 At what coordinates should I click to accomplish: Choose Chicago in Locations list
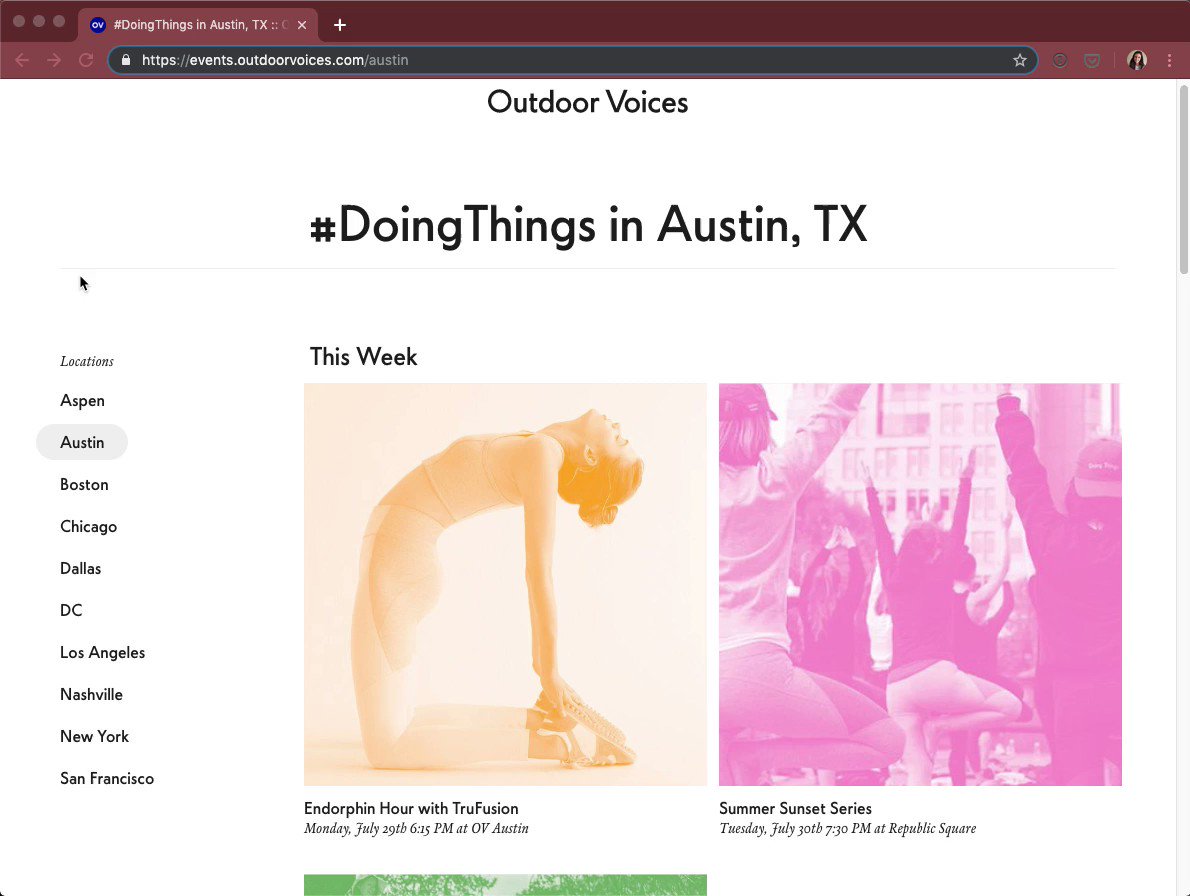pyautogui.click(x=88, y=527)
